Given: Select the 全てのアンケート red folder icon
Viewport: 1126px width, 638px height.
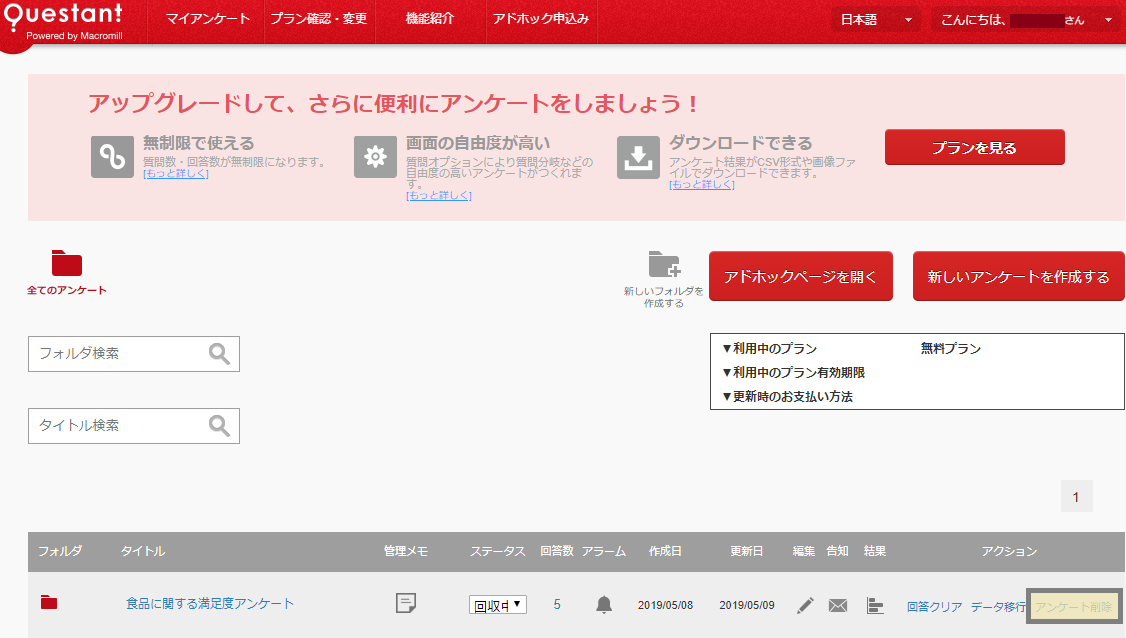Looking at the screenshot, I should click(x=67, y=263).
